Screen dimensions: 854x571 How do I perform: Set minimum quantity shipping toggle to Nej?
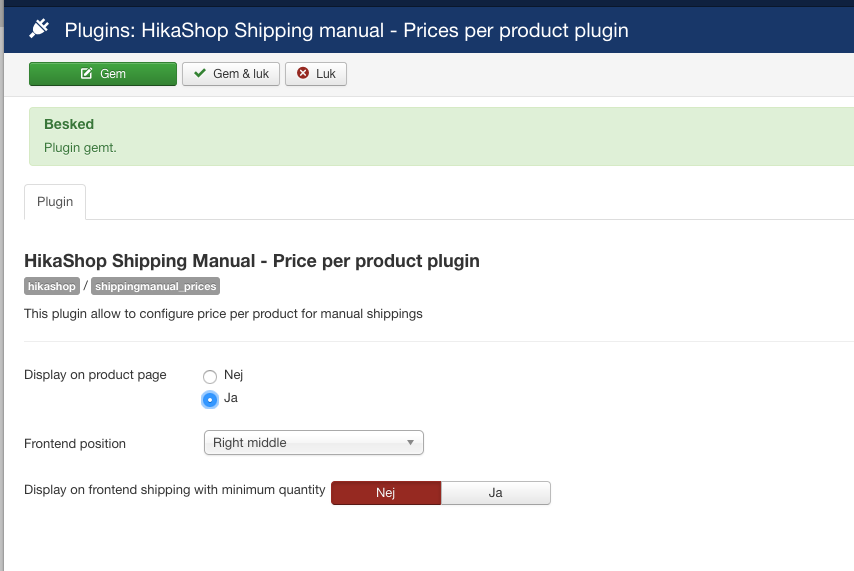[x=385, y=493]
